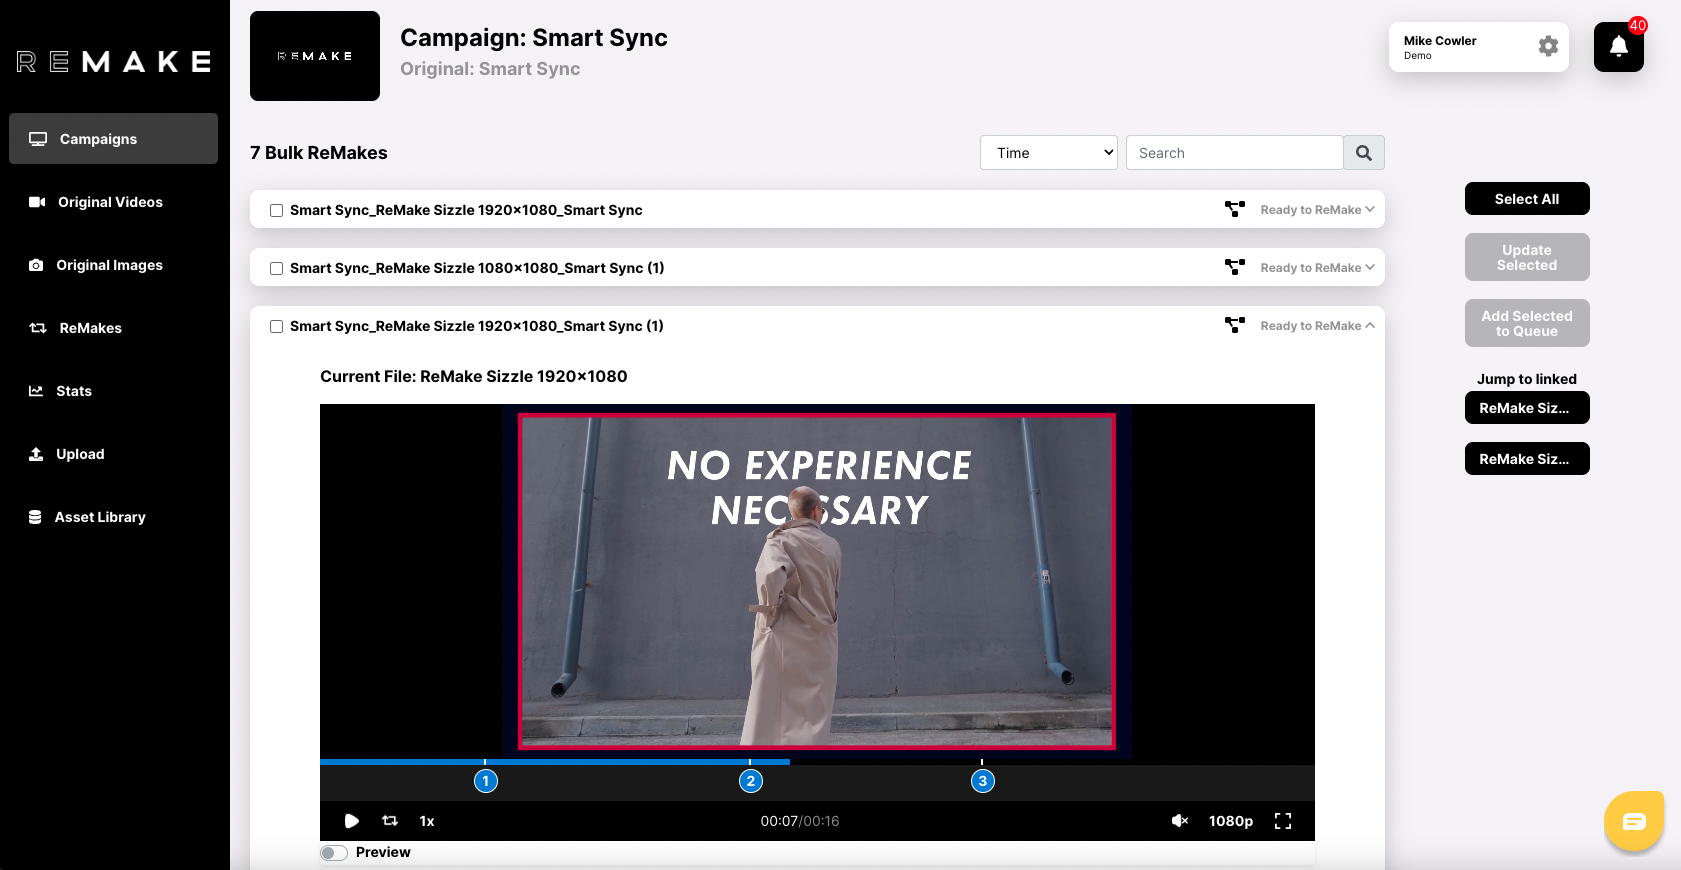1681x870 pixels.
Task: Focus the Search input field
Action: (x=1234, y=153)
